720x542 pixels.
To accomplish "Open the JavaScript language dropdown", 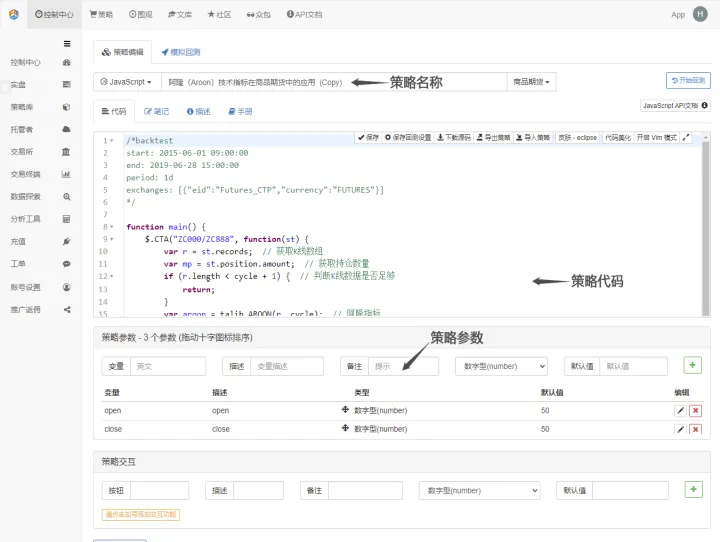I will point(127,82).
